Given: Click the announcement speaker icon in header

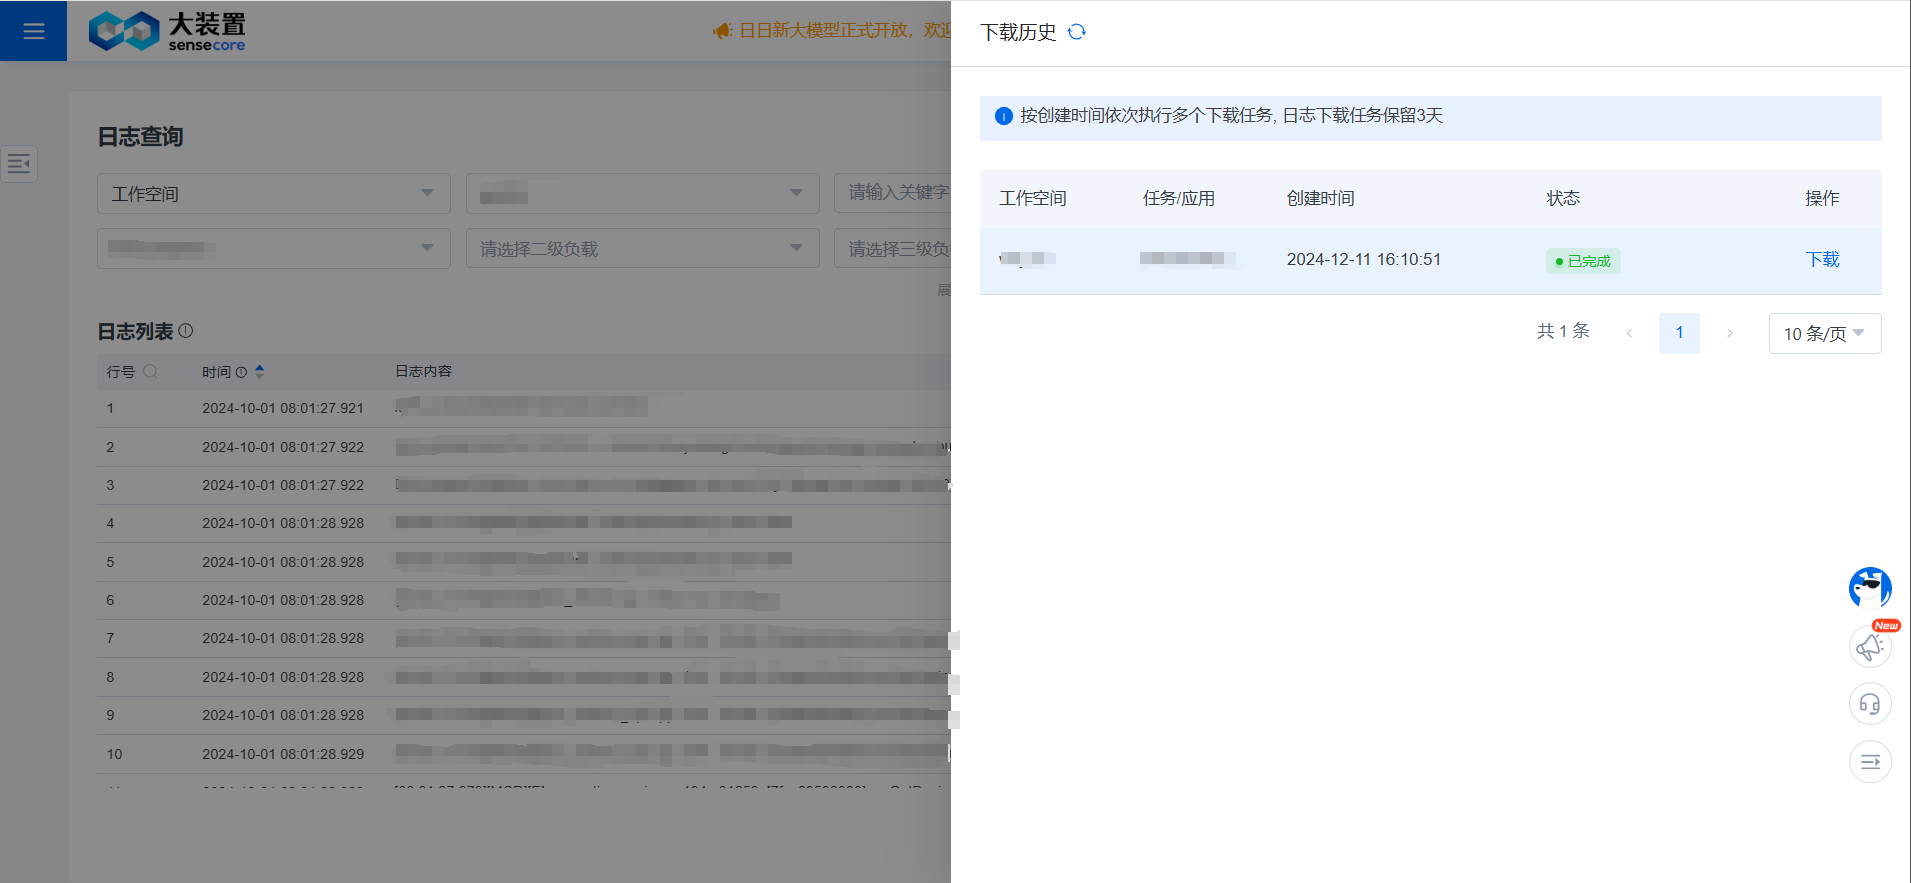Looking at the screenshot, I should [x=722, y=31].
